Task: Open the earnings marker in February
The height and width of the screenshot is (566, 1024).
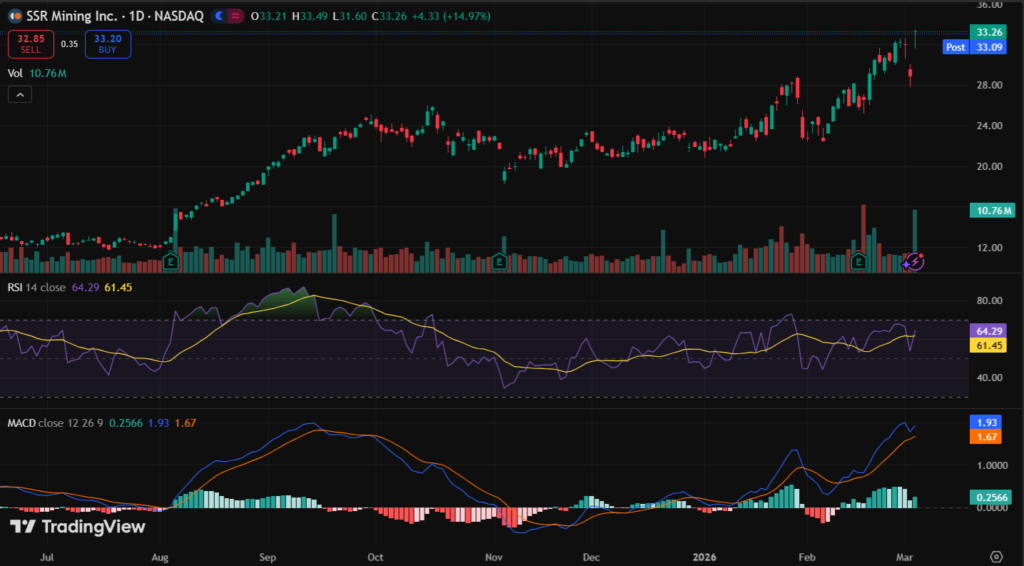Action: point(858,262)
